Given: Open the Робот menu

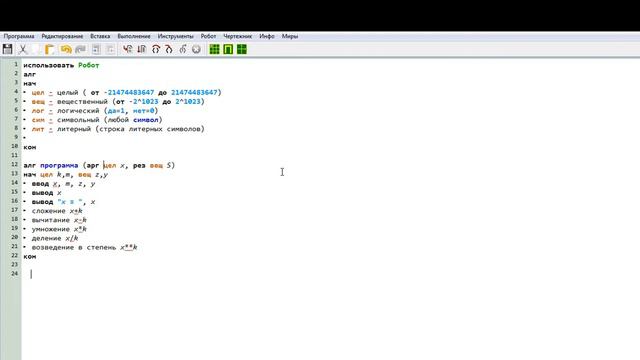Looking at the screenshot, I should tap(208, 36).
